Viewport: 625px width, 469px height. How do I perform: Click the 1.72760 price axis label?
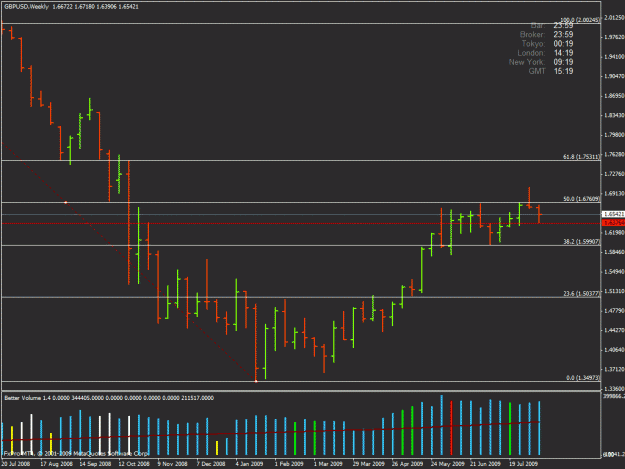click(614, 174)
